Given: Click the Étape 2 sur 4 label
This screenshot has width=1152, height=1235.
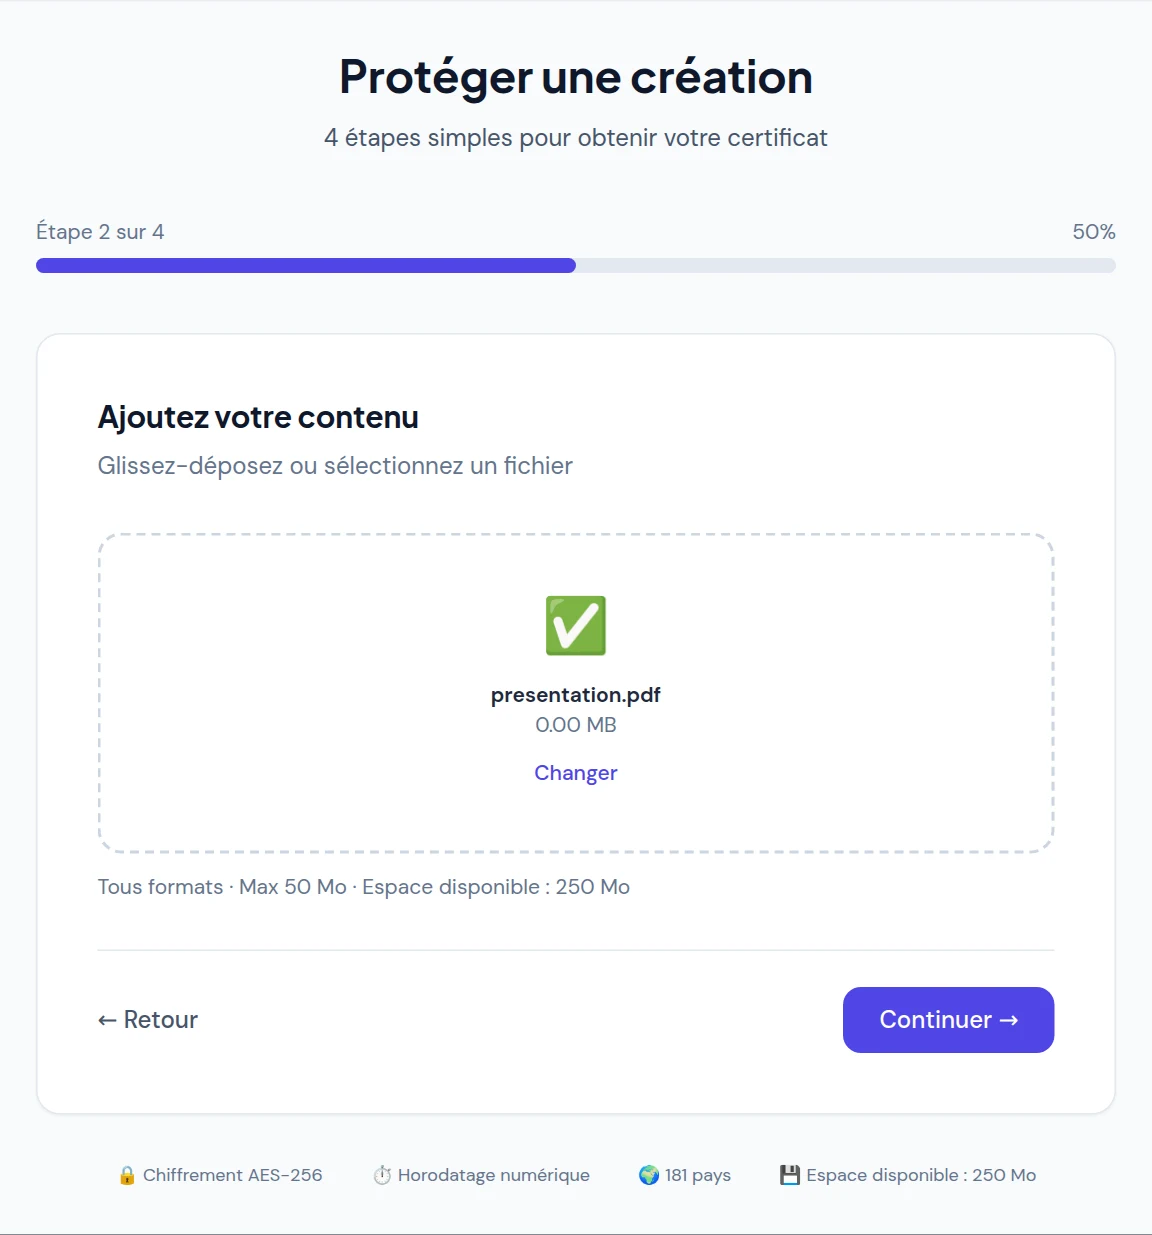Looking at the screenshot, I should tap(100, 232).
